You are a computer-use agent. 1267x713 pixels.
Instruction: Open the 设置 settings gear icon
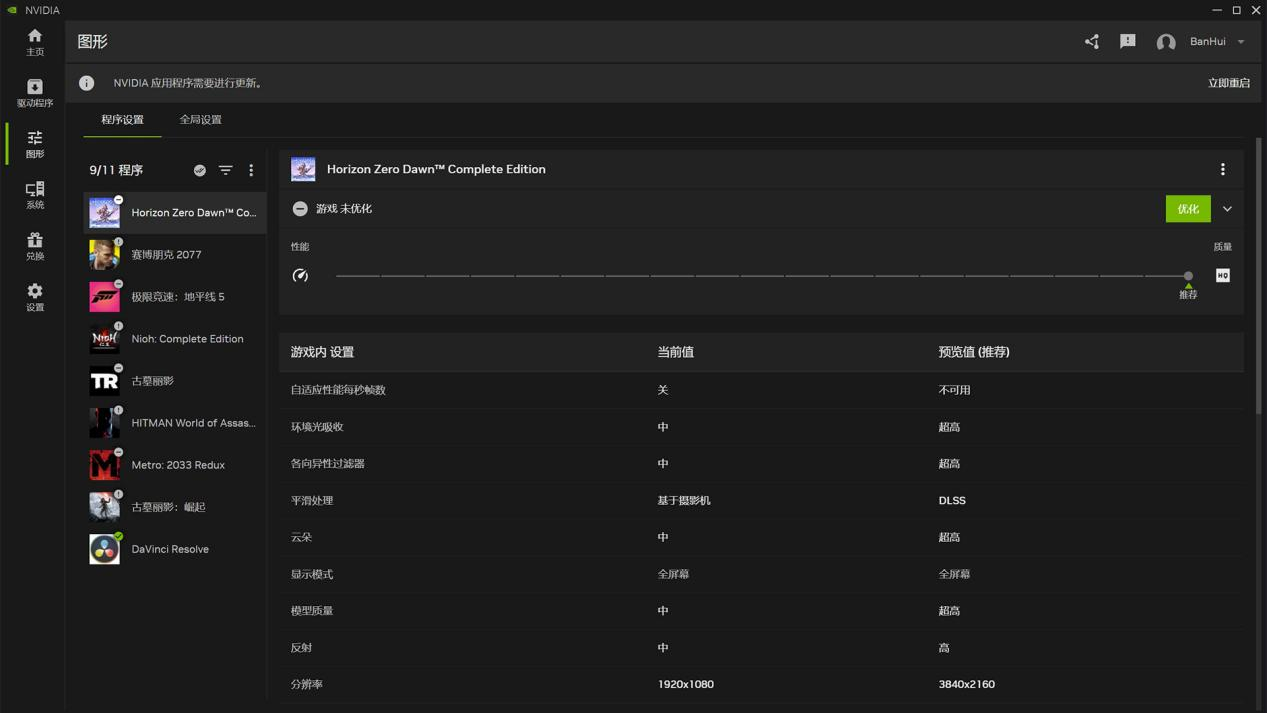pyautogui.click(x=35, y=297)
